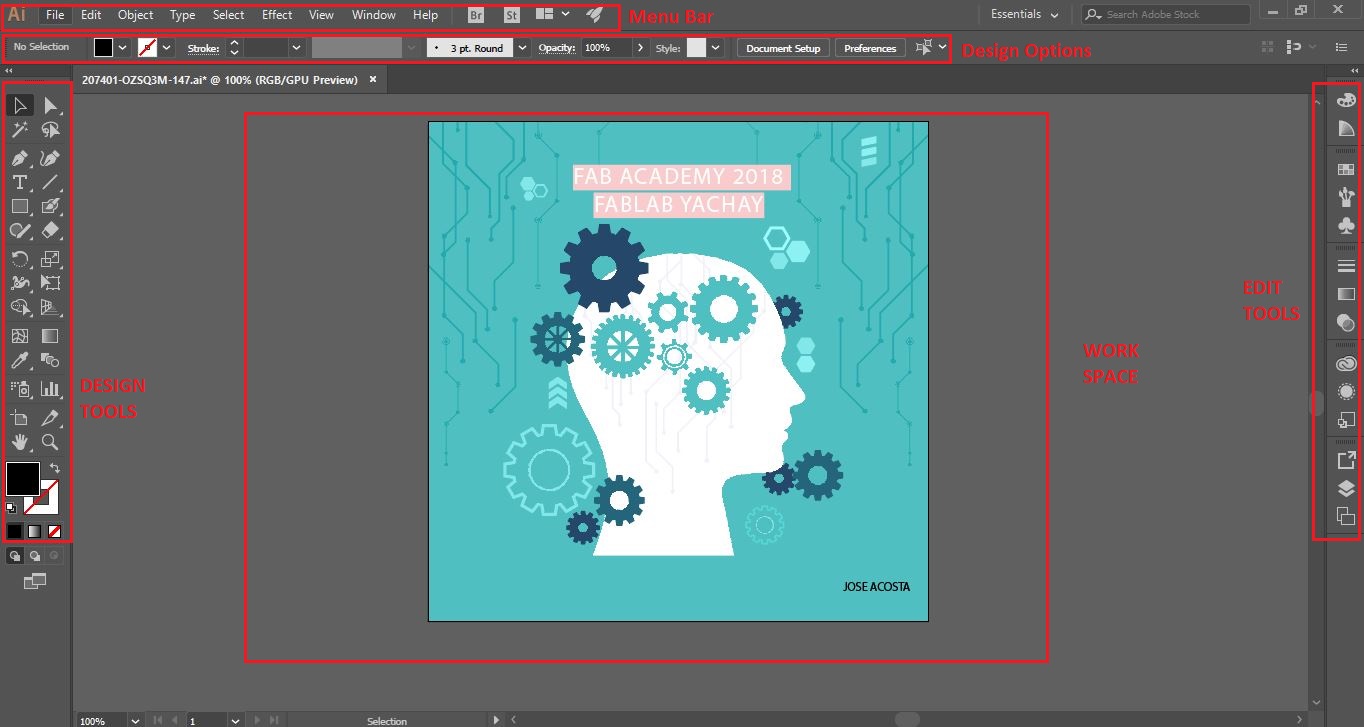The image size is (1364, 727).
Task: Click the Preferences button
Action: (870, 48)
